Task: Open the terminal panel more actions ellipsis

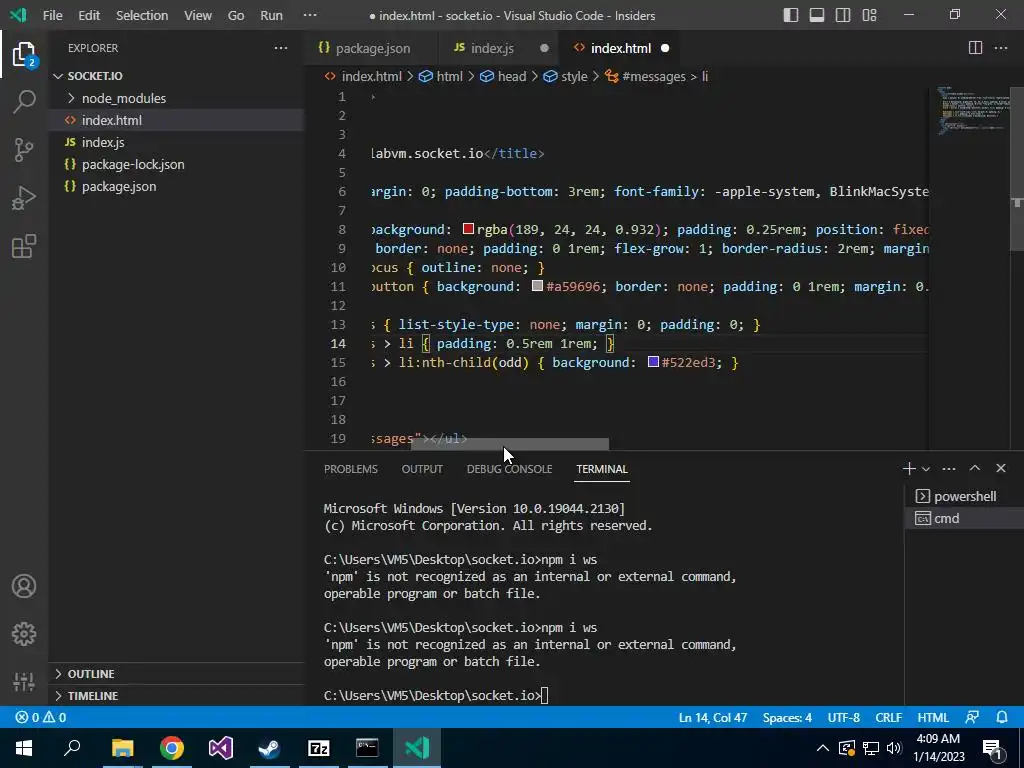Action: (949, 468)
